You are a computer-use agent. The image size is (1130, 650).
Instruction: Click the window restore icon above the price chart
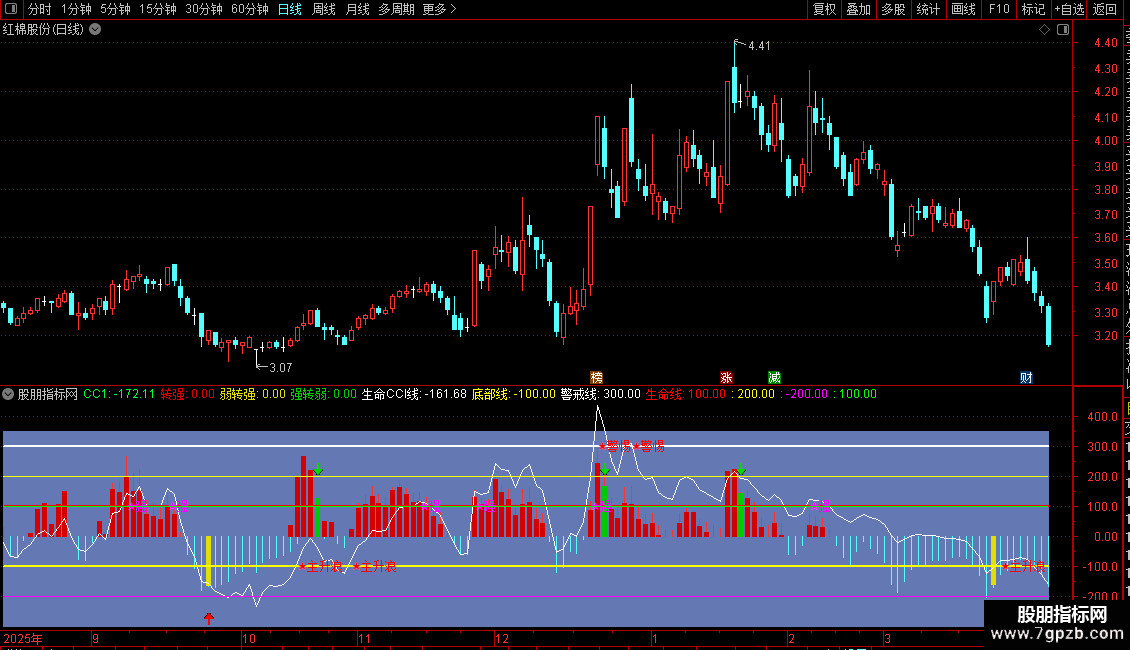(1063, 30)
